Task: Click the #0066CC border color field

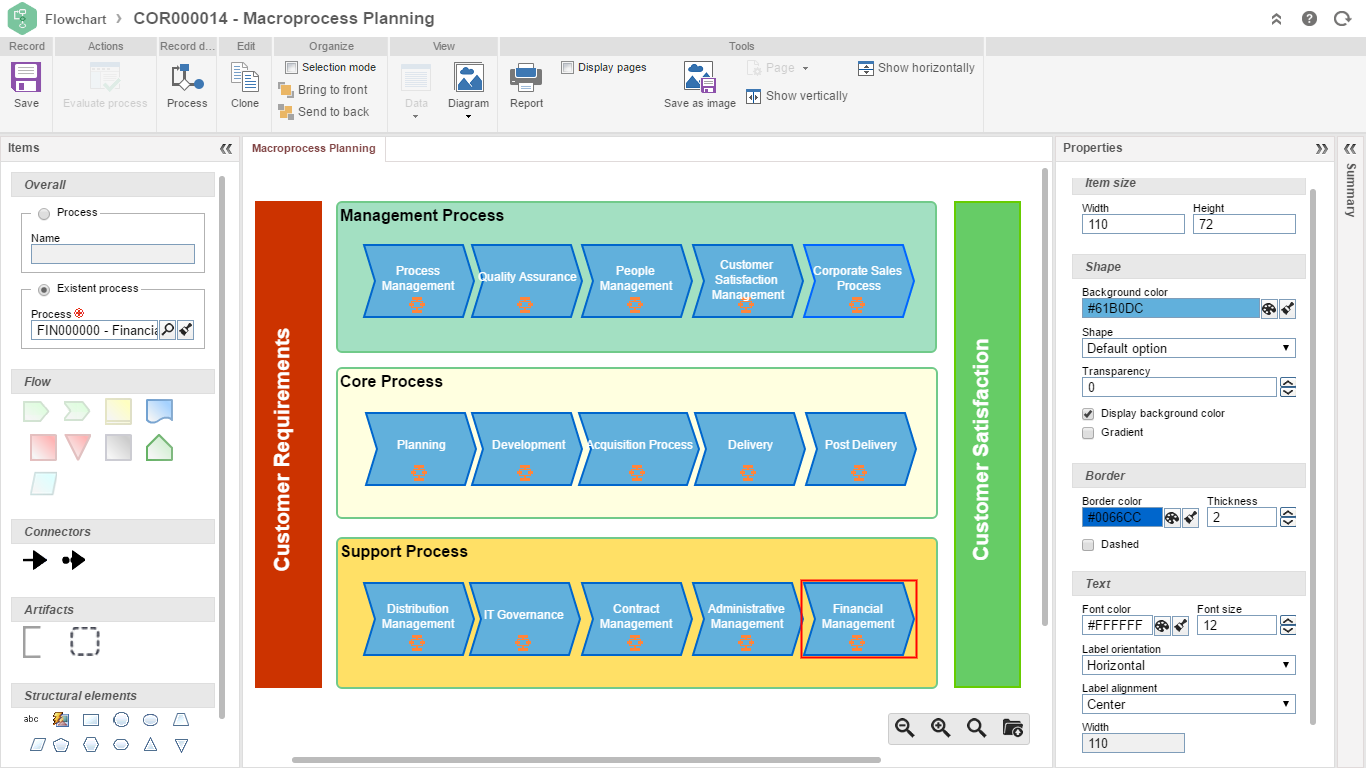Action: click(1122, 518)
